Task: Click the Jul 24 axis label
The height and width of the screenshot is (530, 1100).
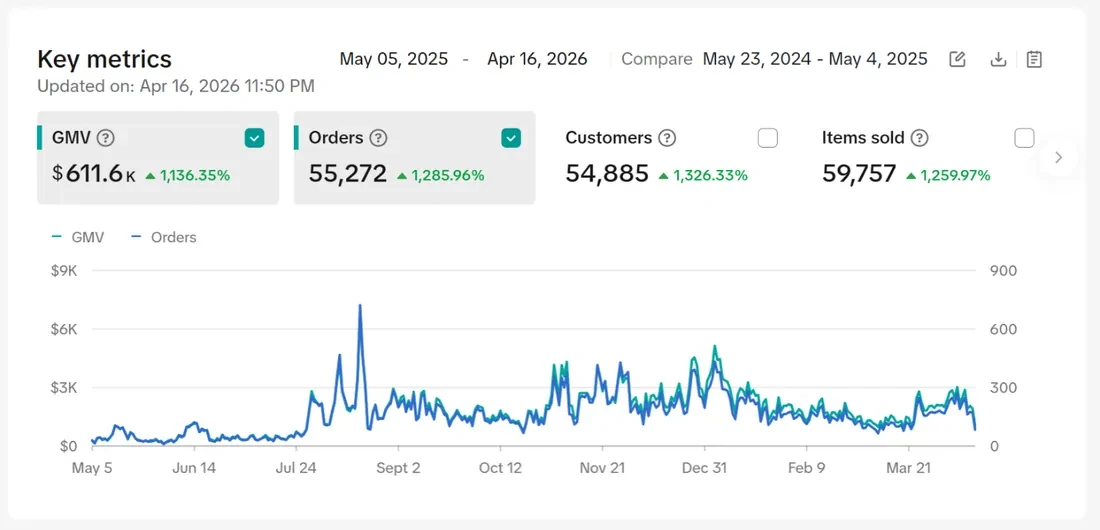Action: pos(296,468)
